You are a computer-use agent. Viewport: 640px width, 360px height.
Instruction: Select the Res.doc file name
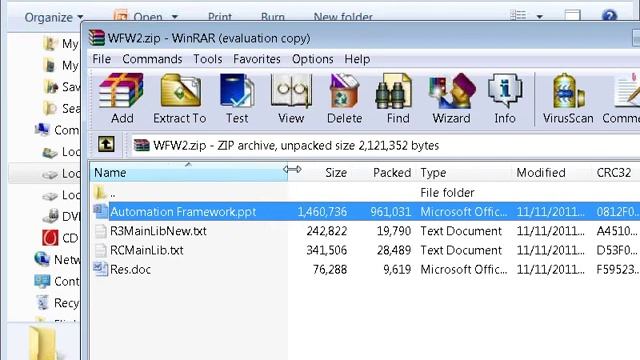click(130, 269)
